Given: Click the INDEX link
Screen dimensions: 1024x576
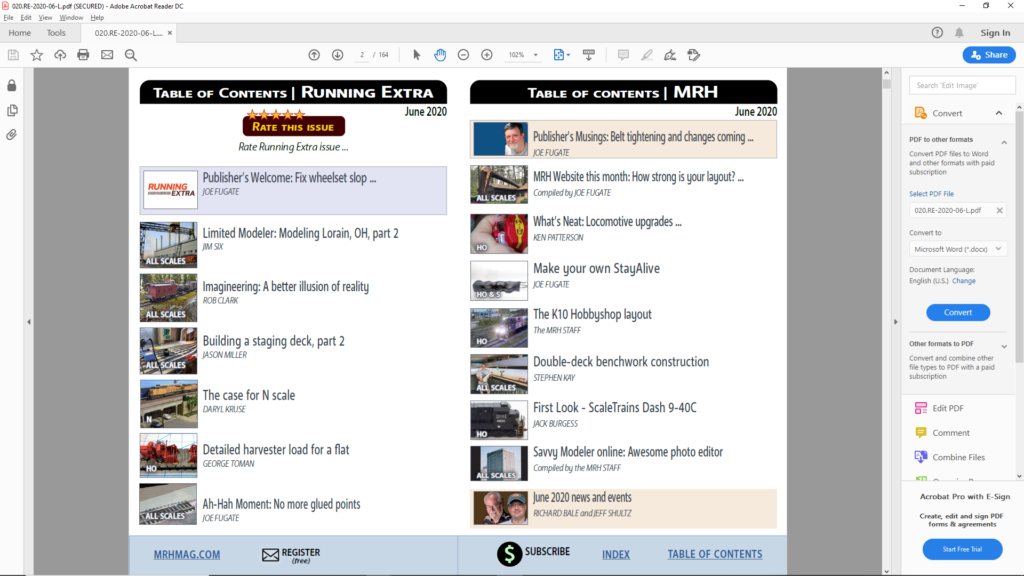Looking at the screenshot, I should [x=616, y=554].
